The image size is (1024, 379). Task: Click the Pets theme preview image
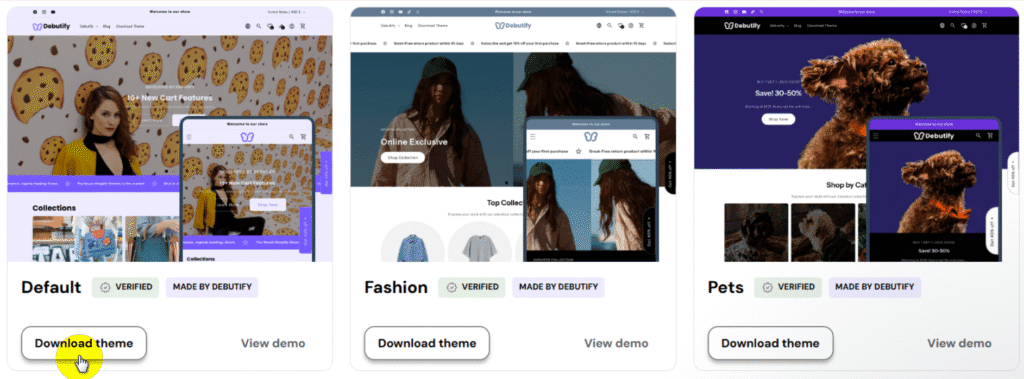[x=857, y=134]
